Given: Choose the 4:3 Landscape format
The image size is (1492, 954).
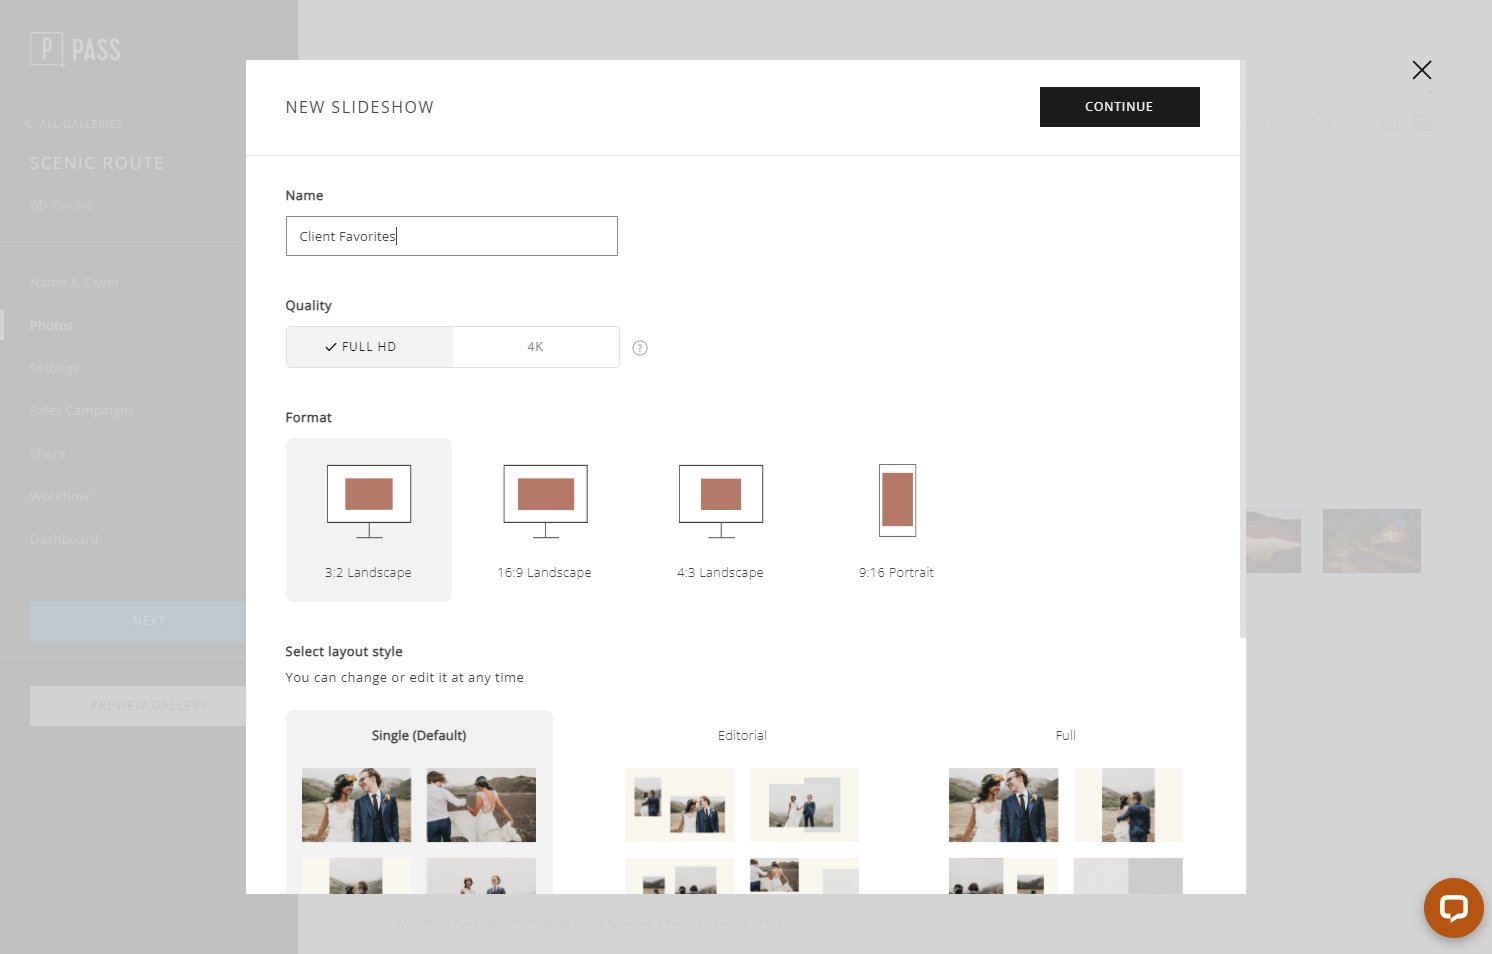Looking at the screenshot, I should point(721,520).
